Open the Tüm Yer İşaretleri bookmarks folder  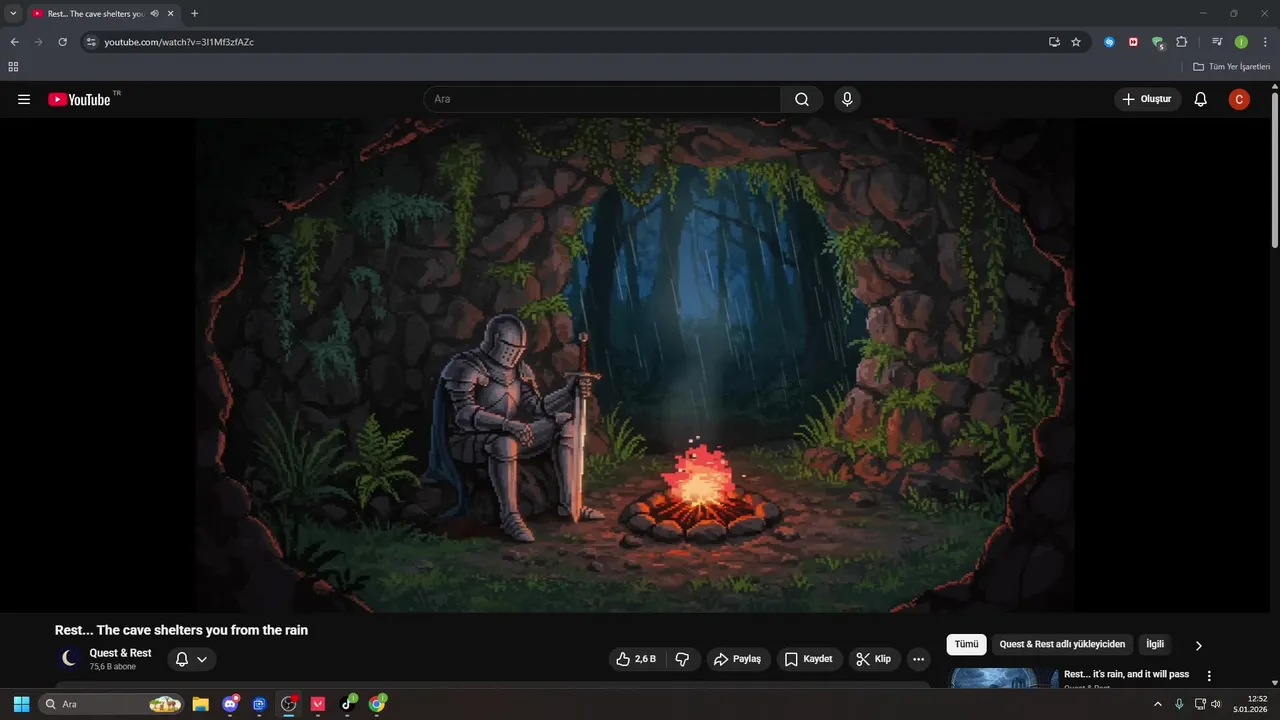click(x=1231, y=67)
